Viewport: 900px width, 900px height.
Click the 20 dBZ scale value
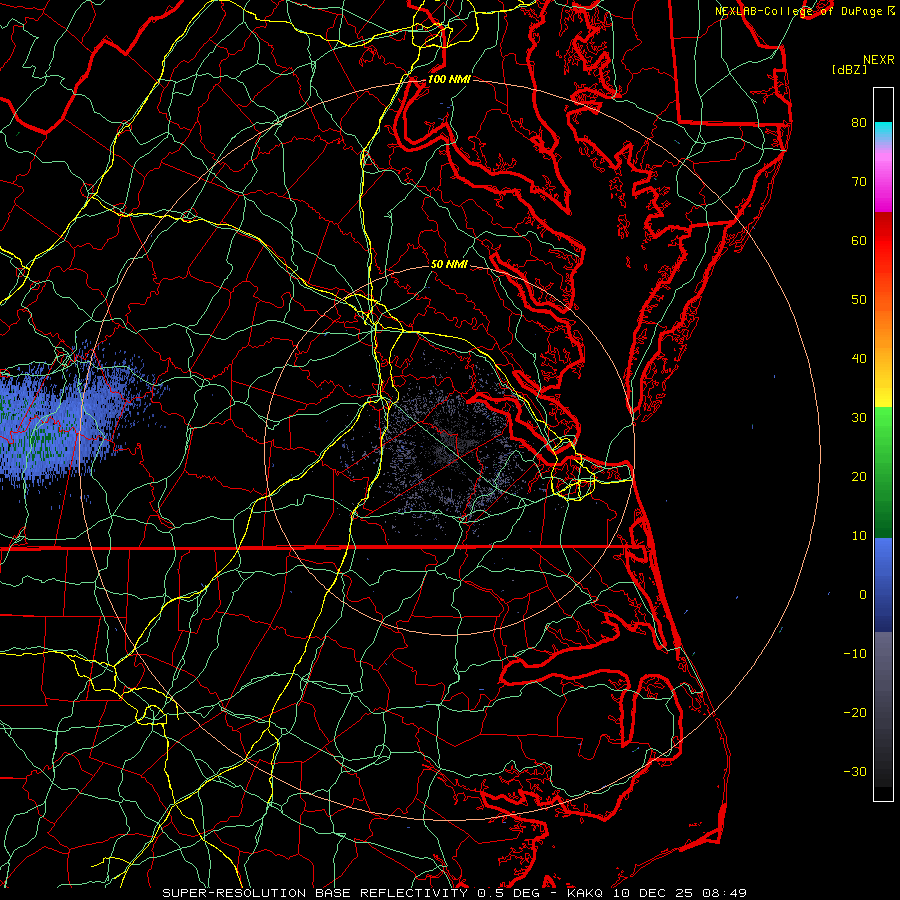click(x=859, y=476)
